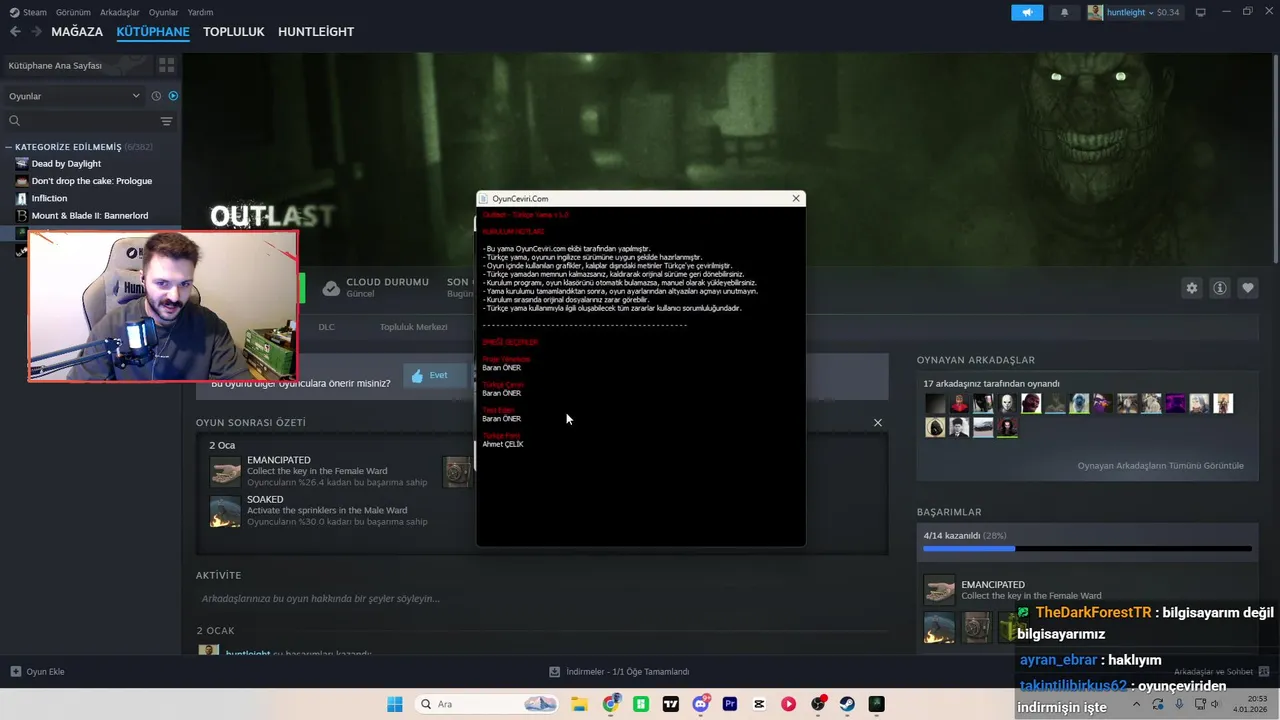Open advanced library filter options
This screenshot has height=720, width=1280.
pos(166,121)
